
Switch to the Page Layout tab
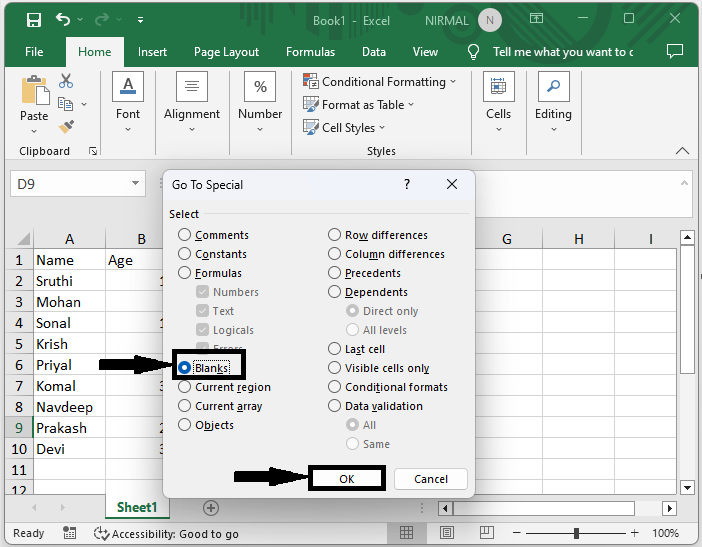pos(226,52)
